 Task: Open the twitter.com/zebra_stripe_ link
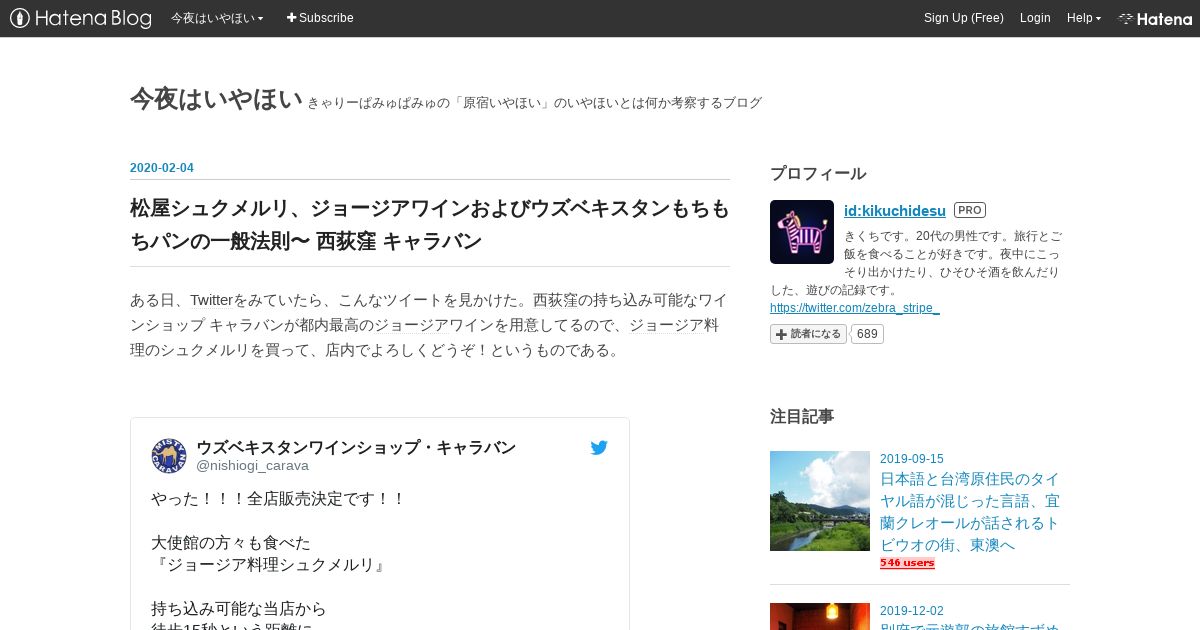855,308
